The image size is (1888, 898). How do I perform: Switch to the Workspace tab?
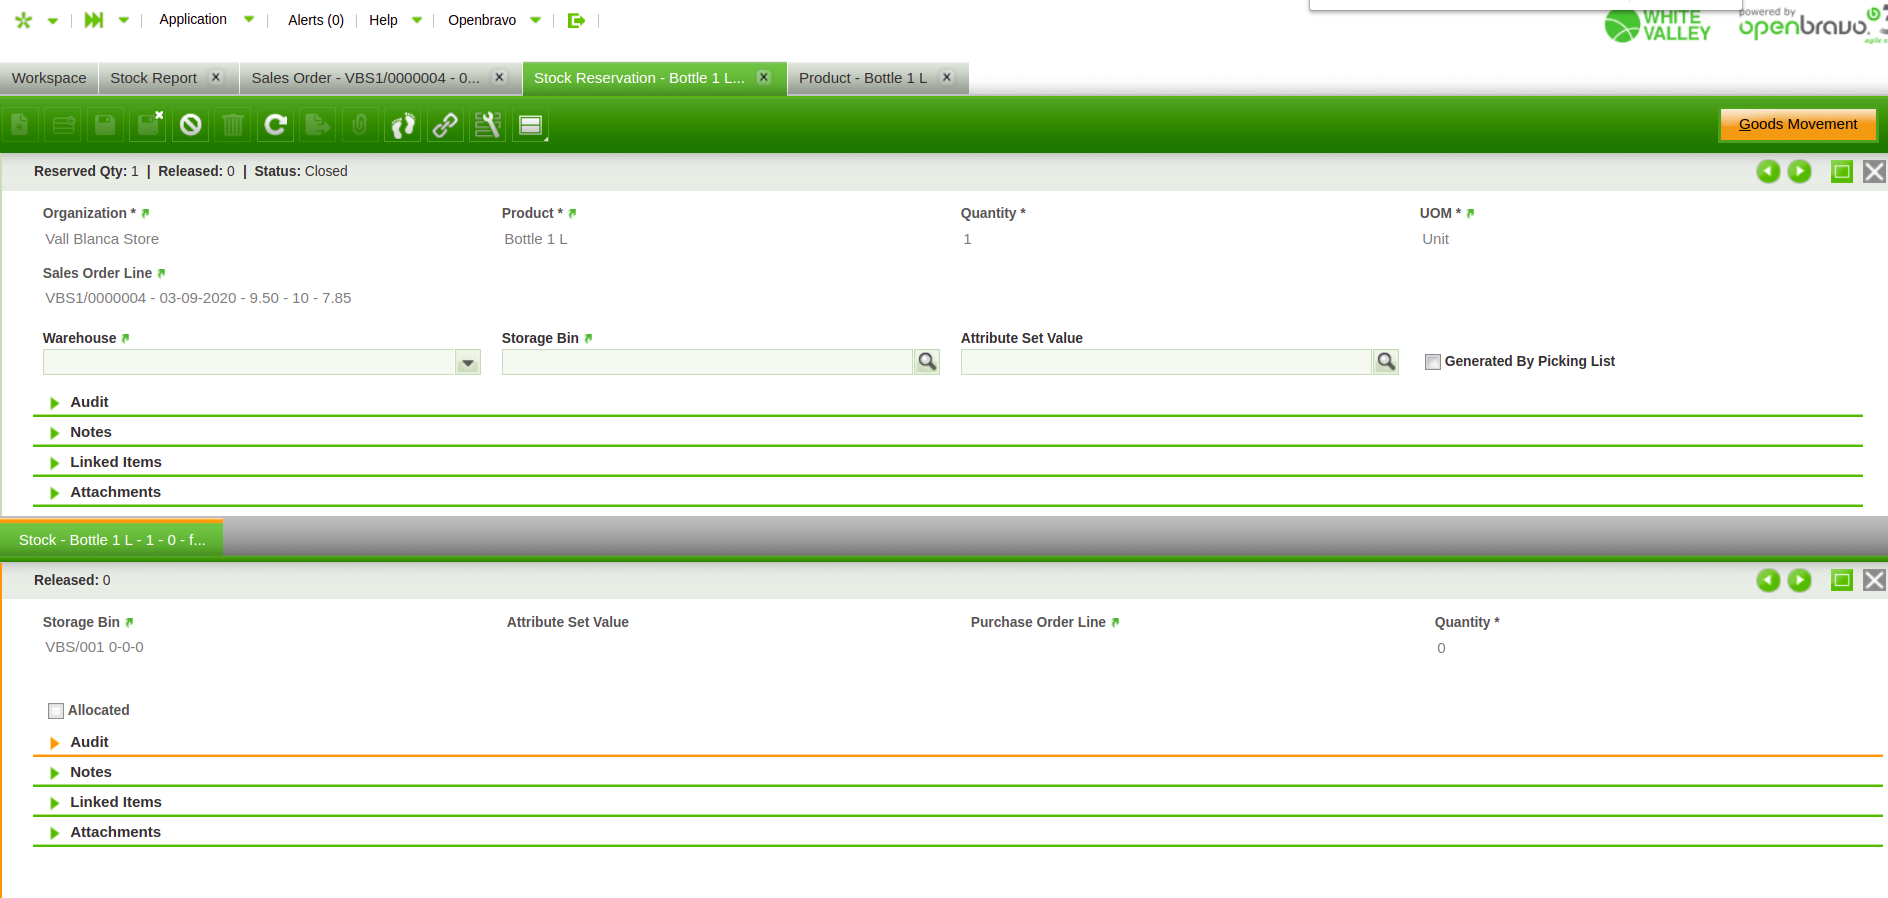49,78
